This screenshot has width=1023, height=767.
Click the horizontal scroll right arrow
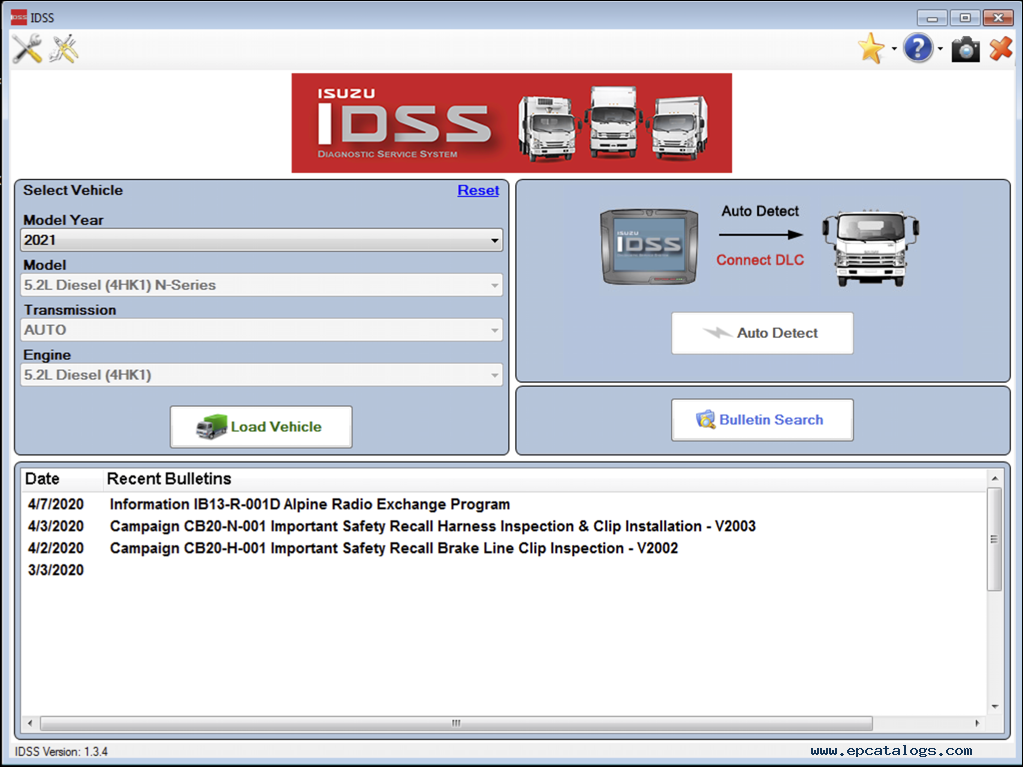click(x=977, y=723)
